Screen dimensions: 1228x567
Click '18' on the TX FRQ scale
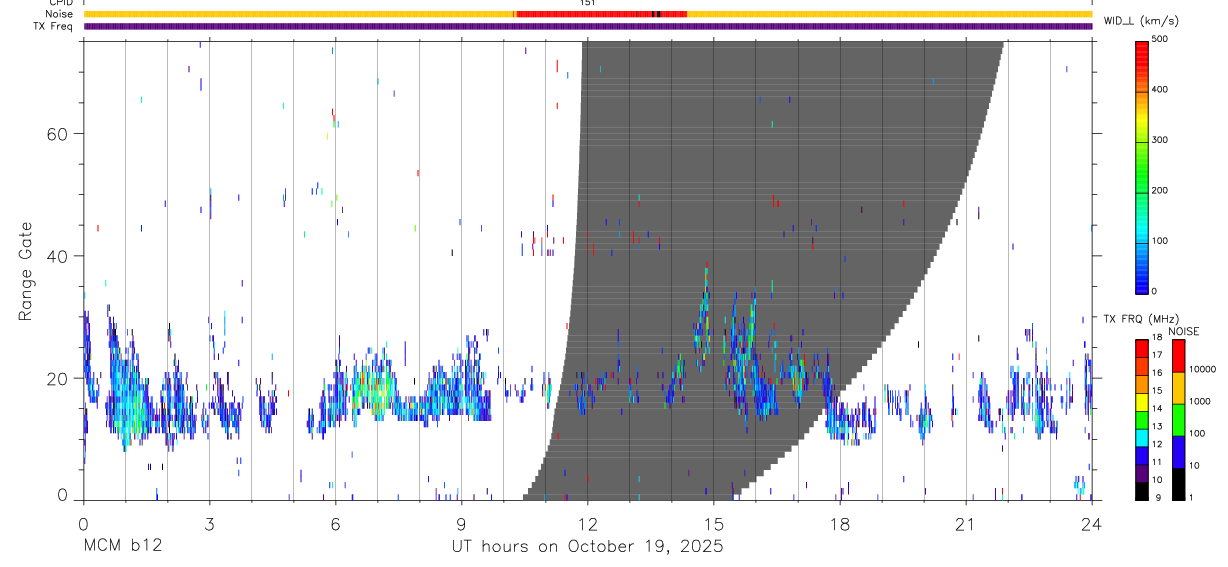(x=1157, y=337)
